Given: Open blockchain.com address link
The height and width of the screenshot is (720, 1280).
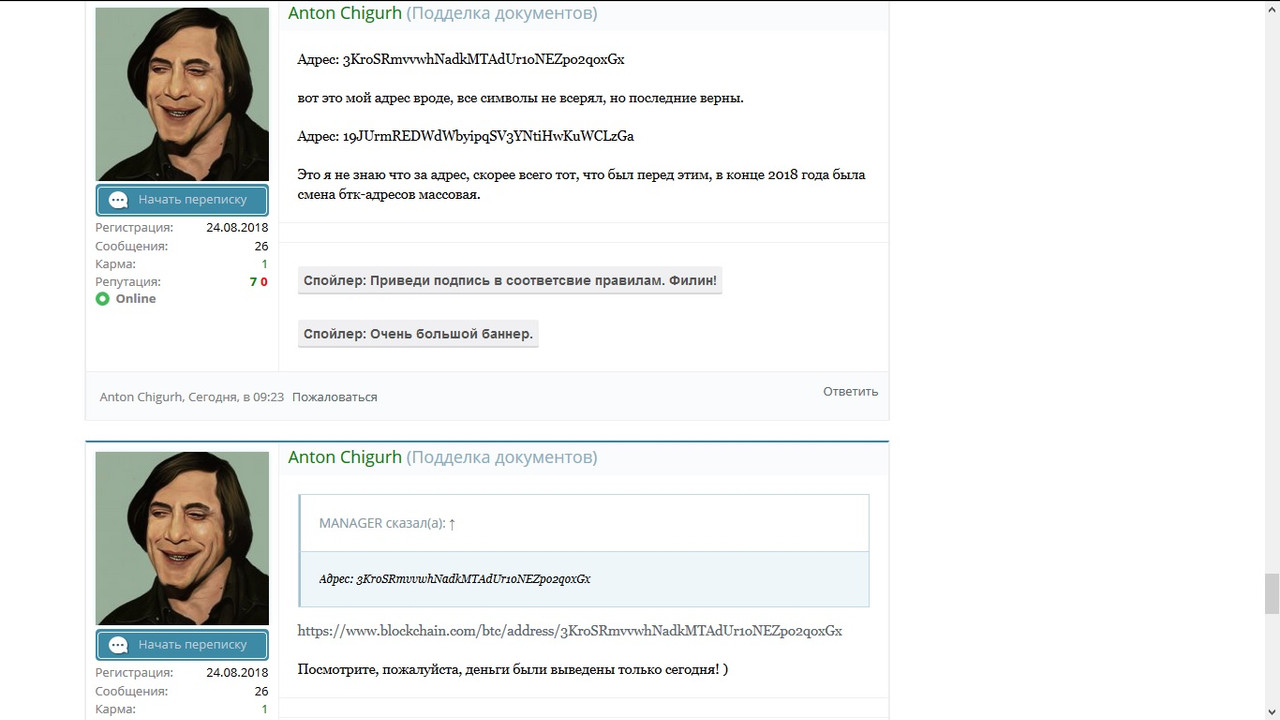Looking at the screenshot, I should point(570,631).
